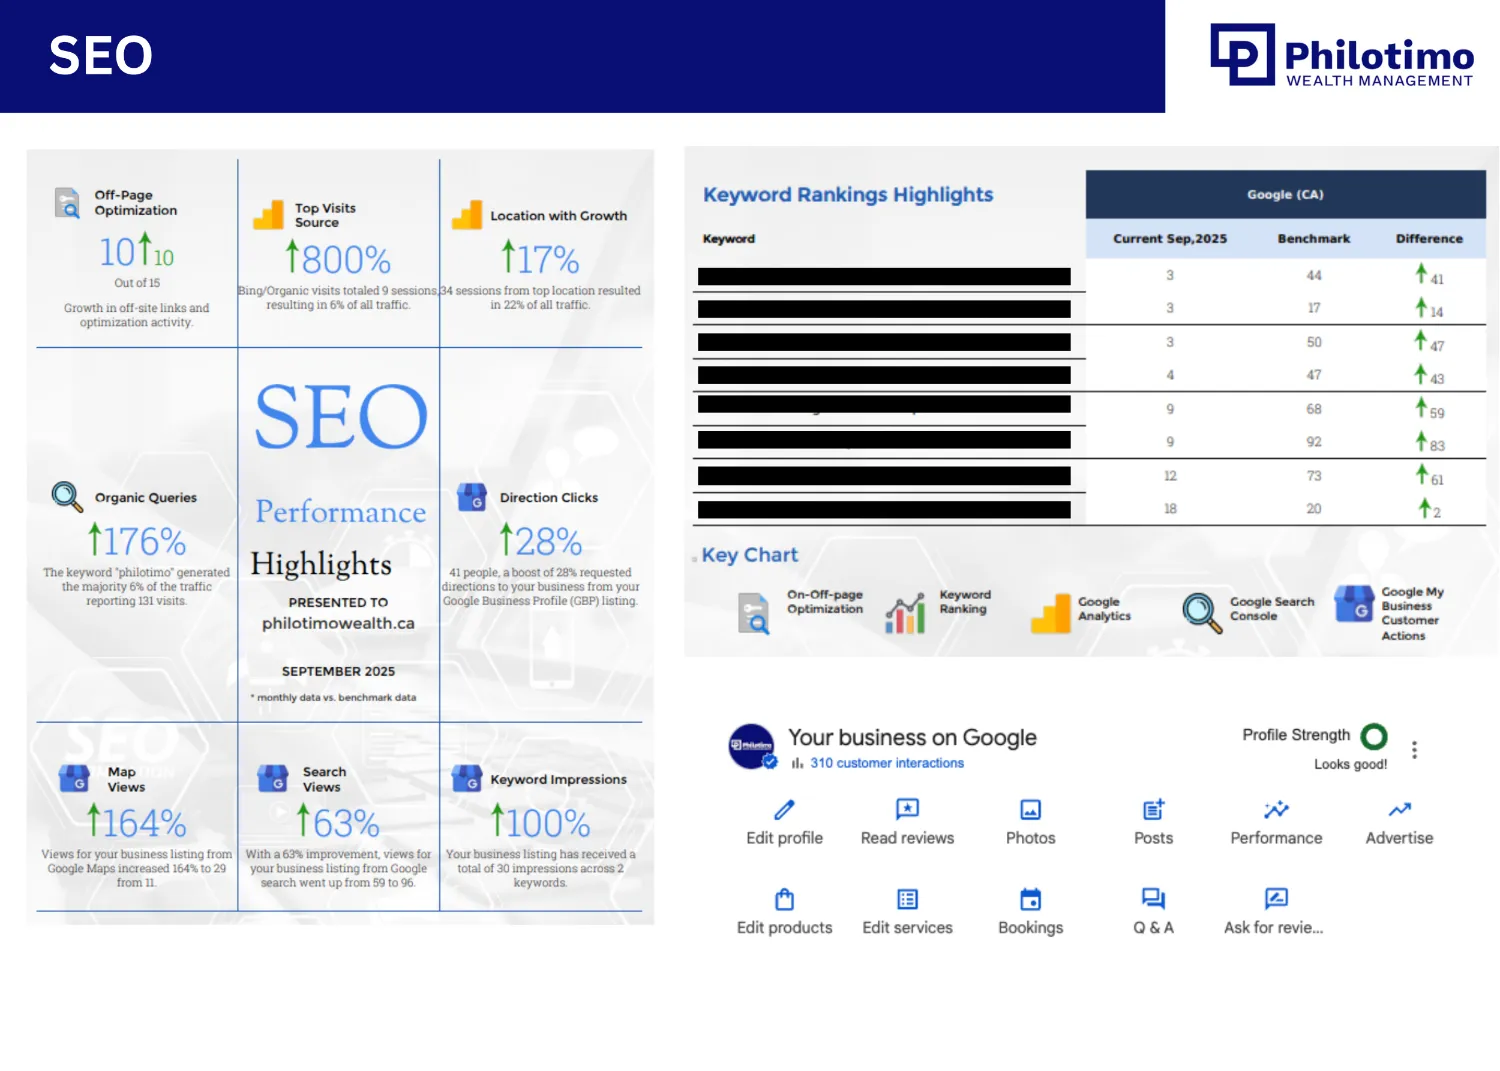Open the Performance sparkline icon
Image resolution: width=1500 pixels, height=1071 pixels.
[x=1276, y=809]
